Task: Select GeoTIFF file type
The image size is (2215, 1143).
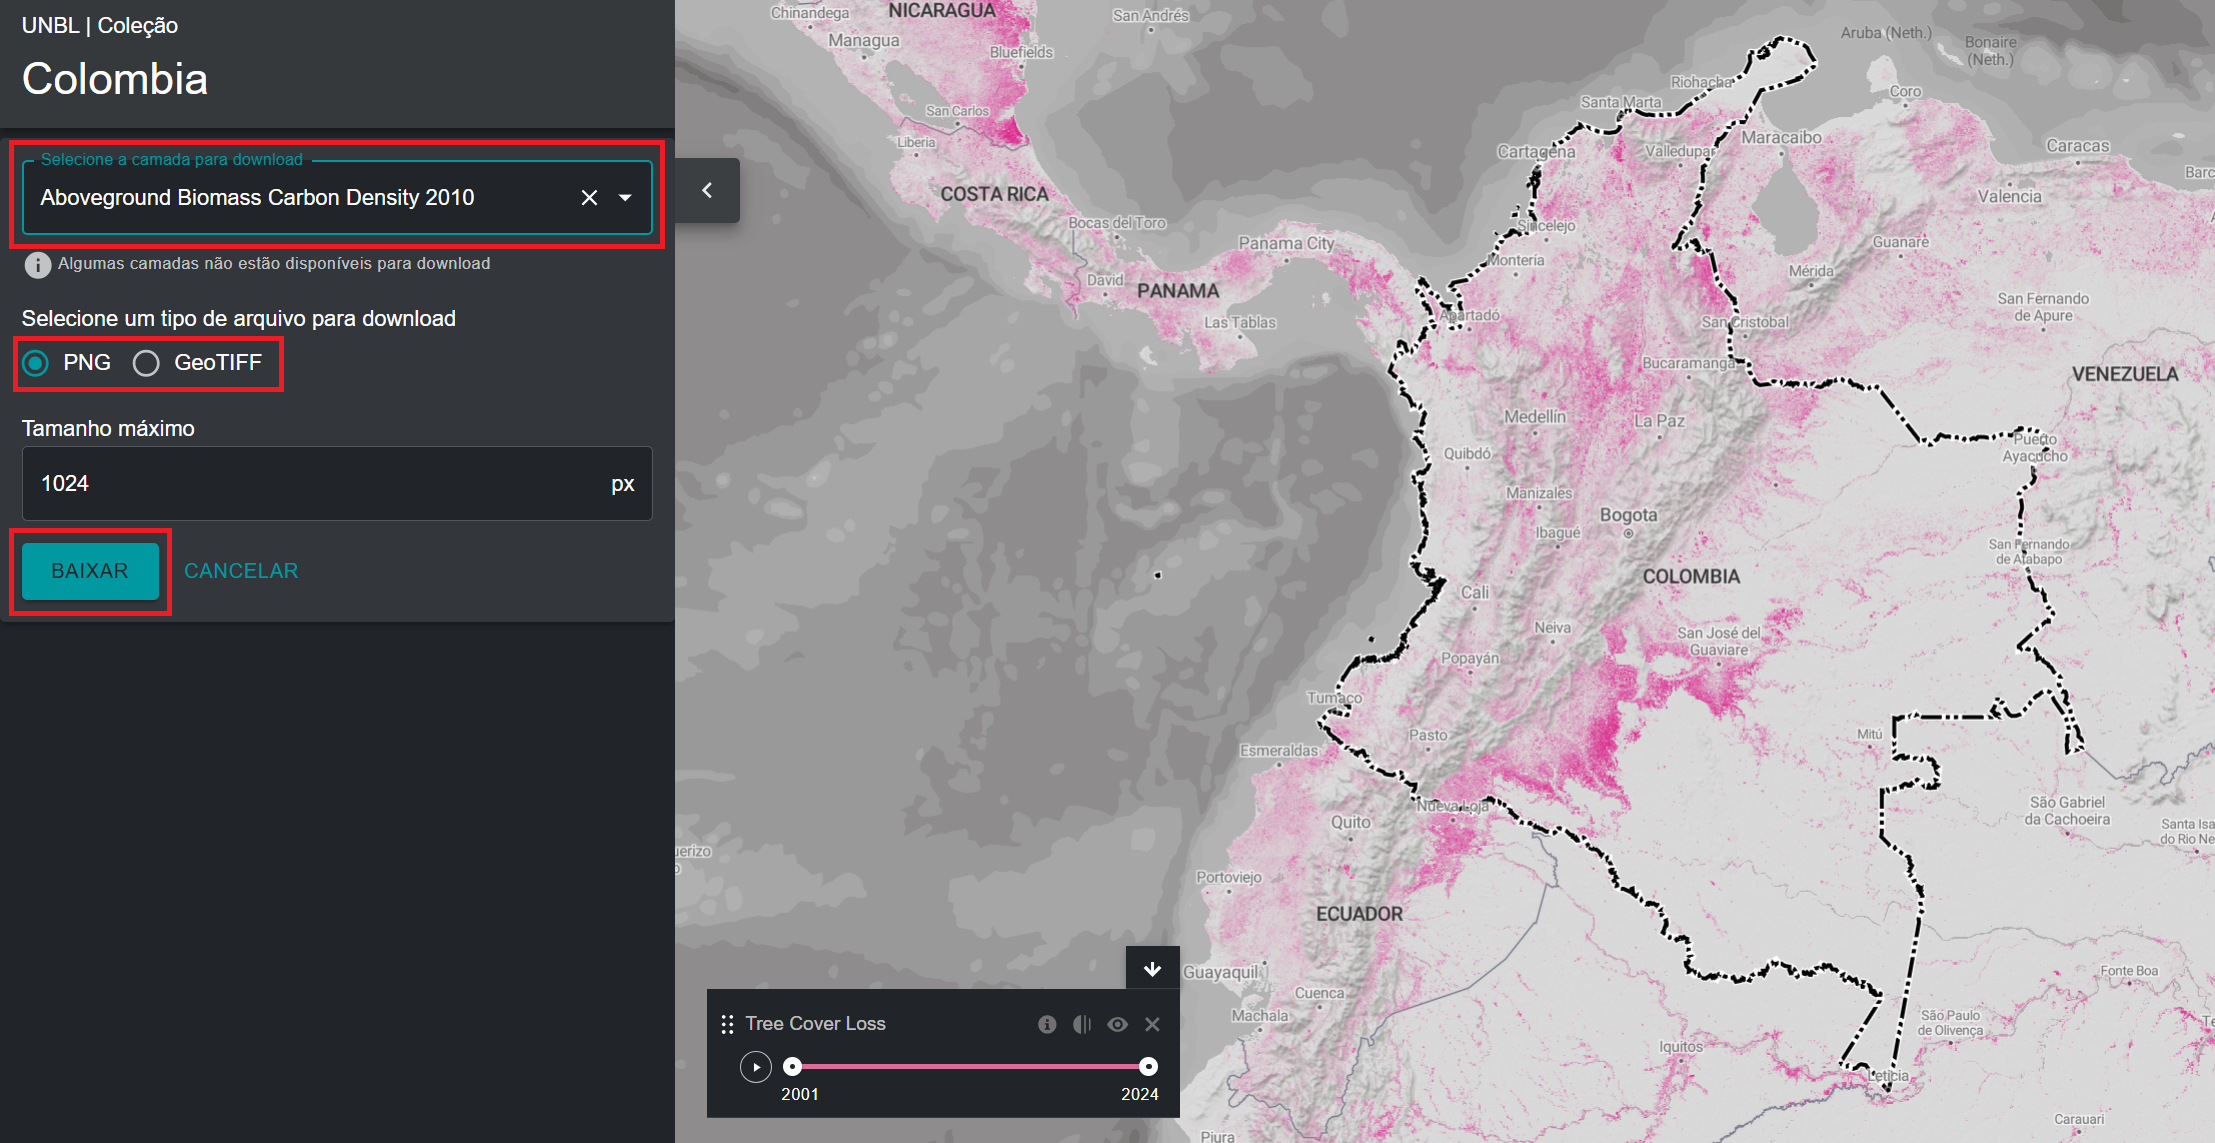Action: coord(146,363)
